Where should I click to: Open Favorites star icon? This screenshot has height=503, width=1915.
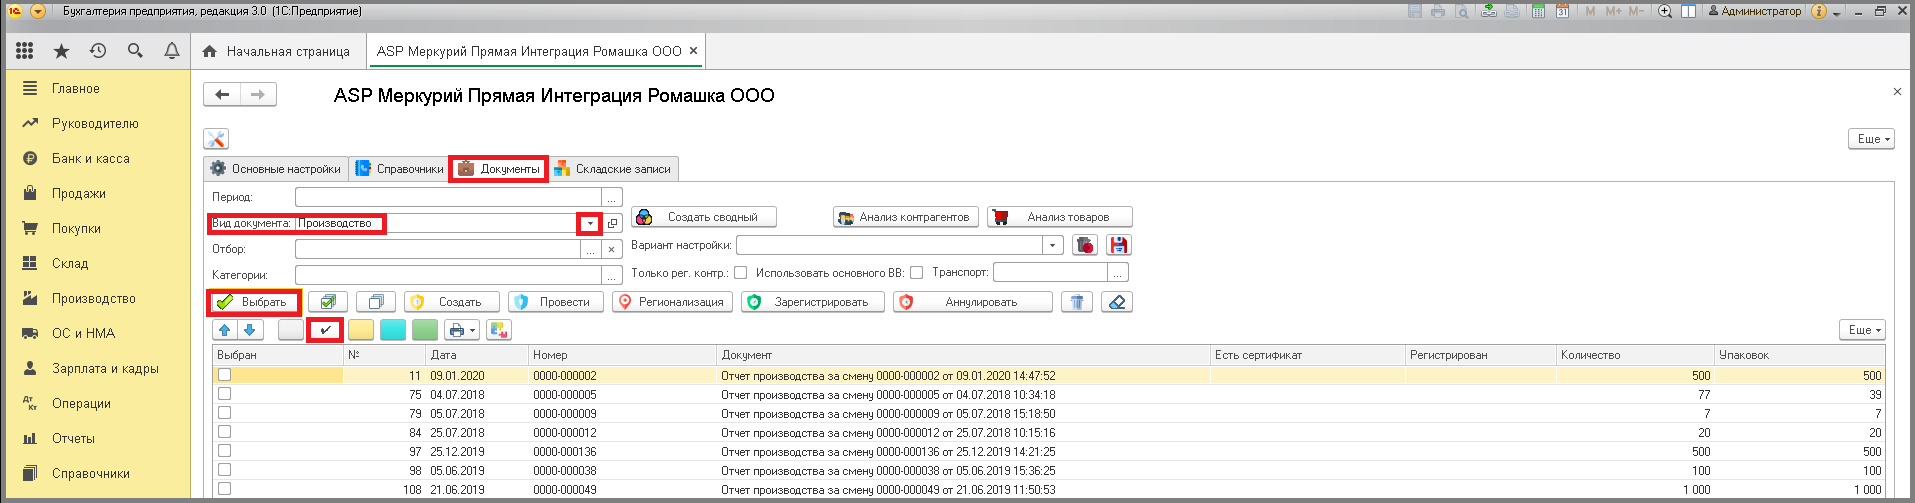61,51
